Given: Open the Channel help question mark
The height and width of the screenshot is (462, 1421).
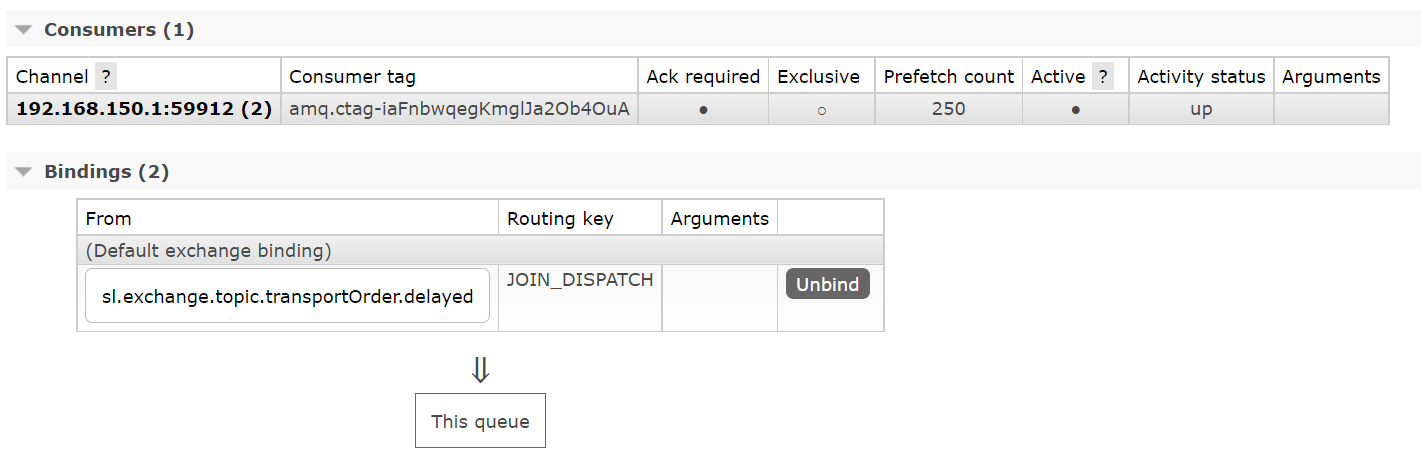Looking at the screenshot, I should [x=106, y=77].
